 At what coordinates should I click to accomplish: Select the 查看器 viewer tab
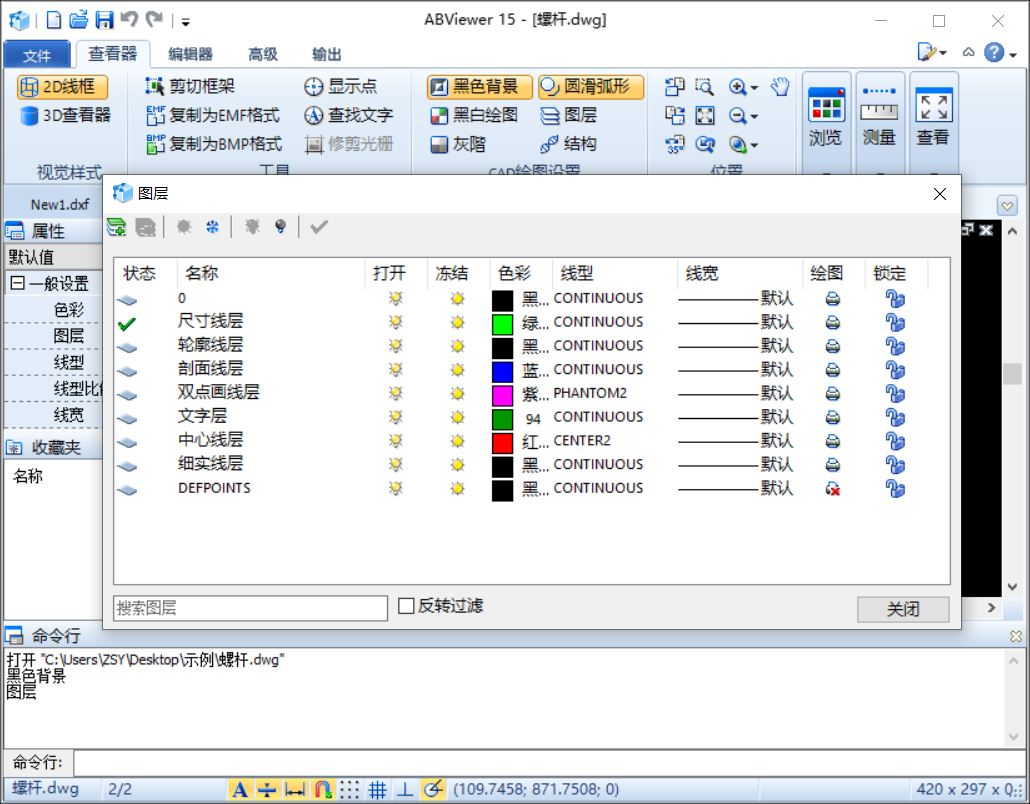tap(112, 53)
